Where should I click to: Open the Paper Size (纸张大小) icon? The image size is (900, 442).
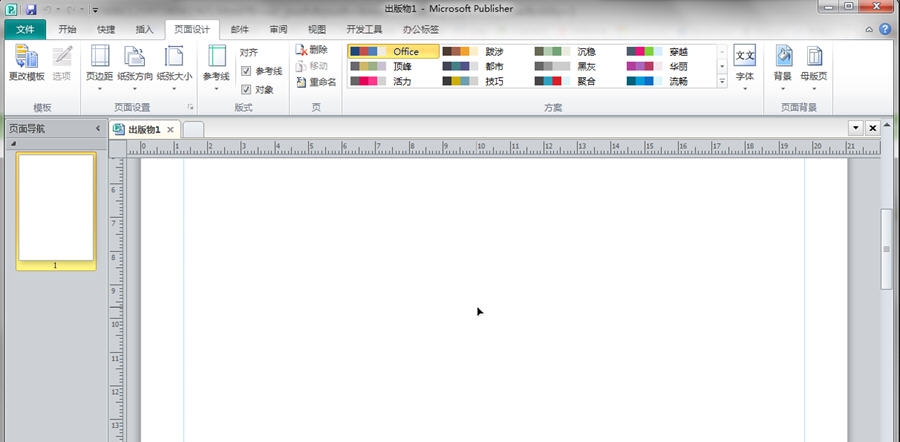(174, 57)
